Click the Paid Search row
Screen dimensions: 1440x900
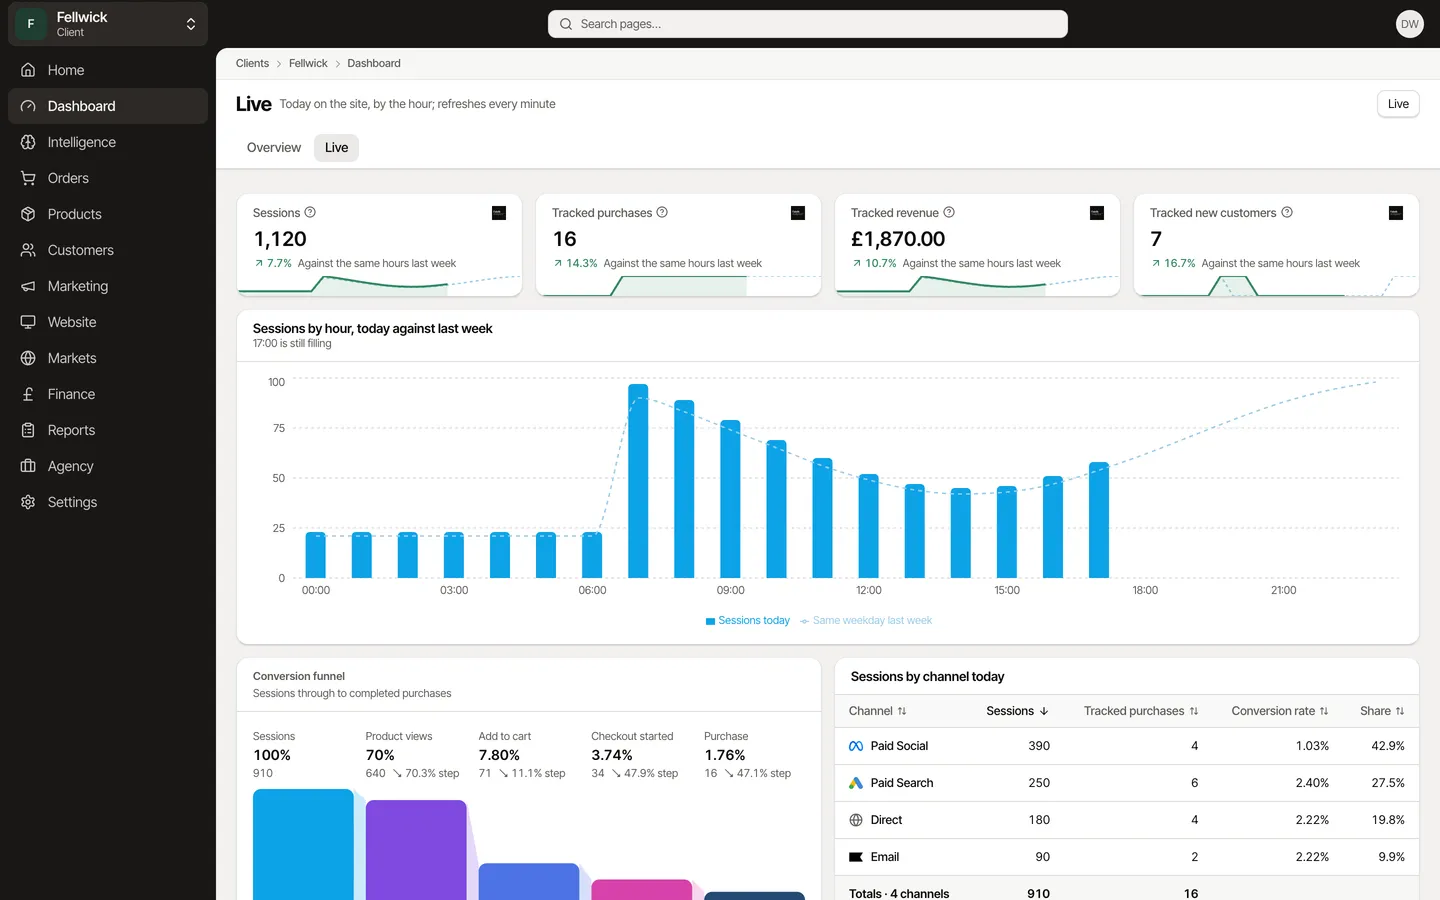tap(1127, 783)
